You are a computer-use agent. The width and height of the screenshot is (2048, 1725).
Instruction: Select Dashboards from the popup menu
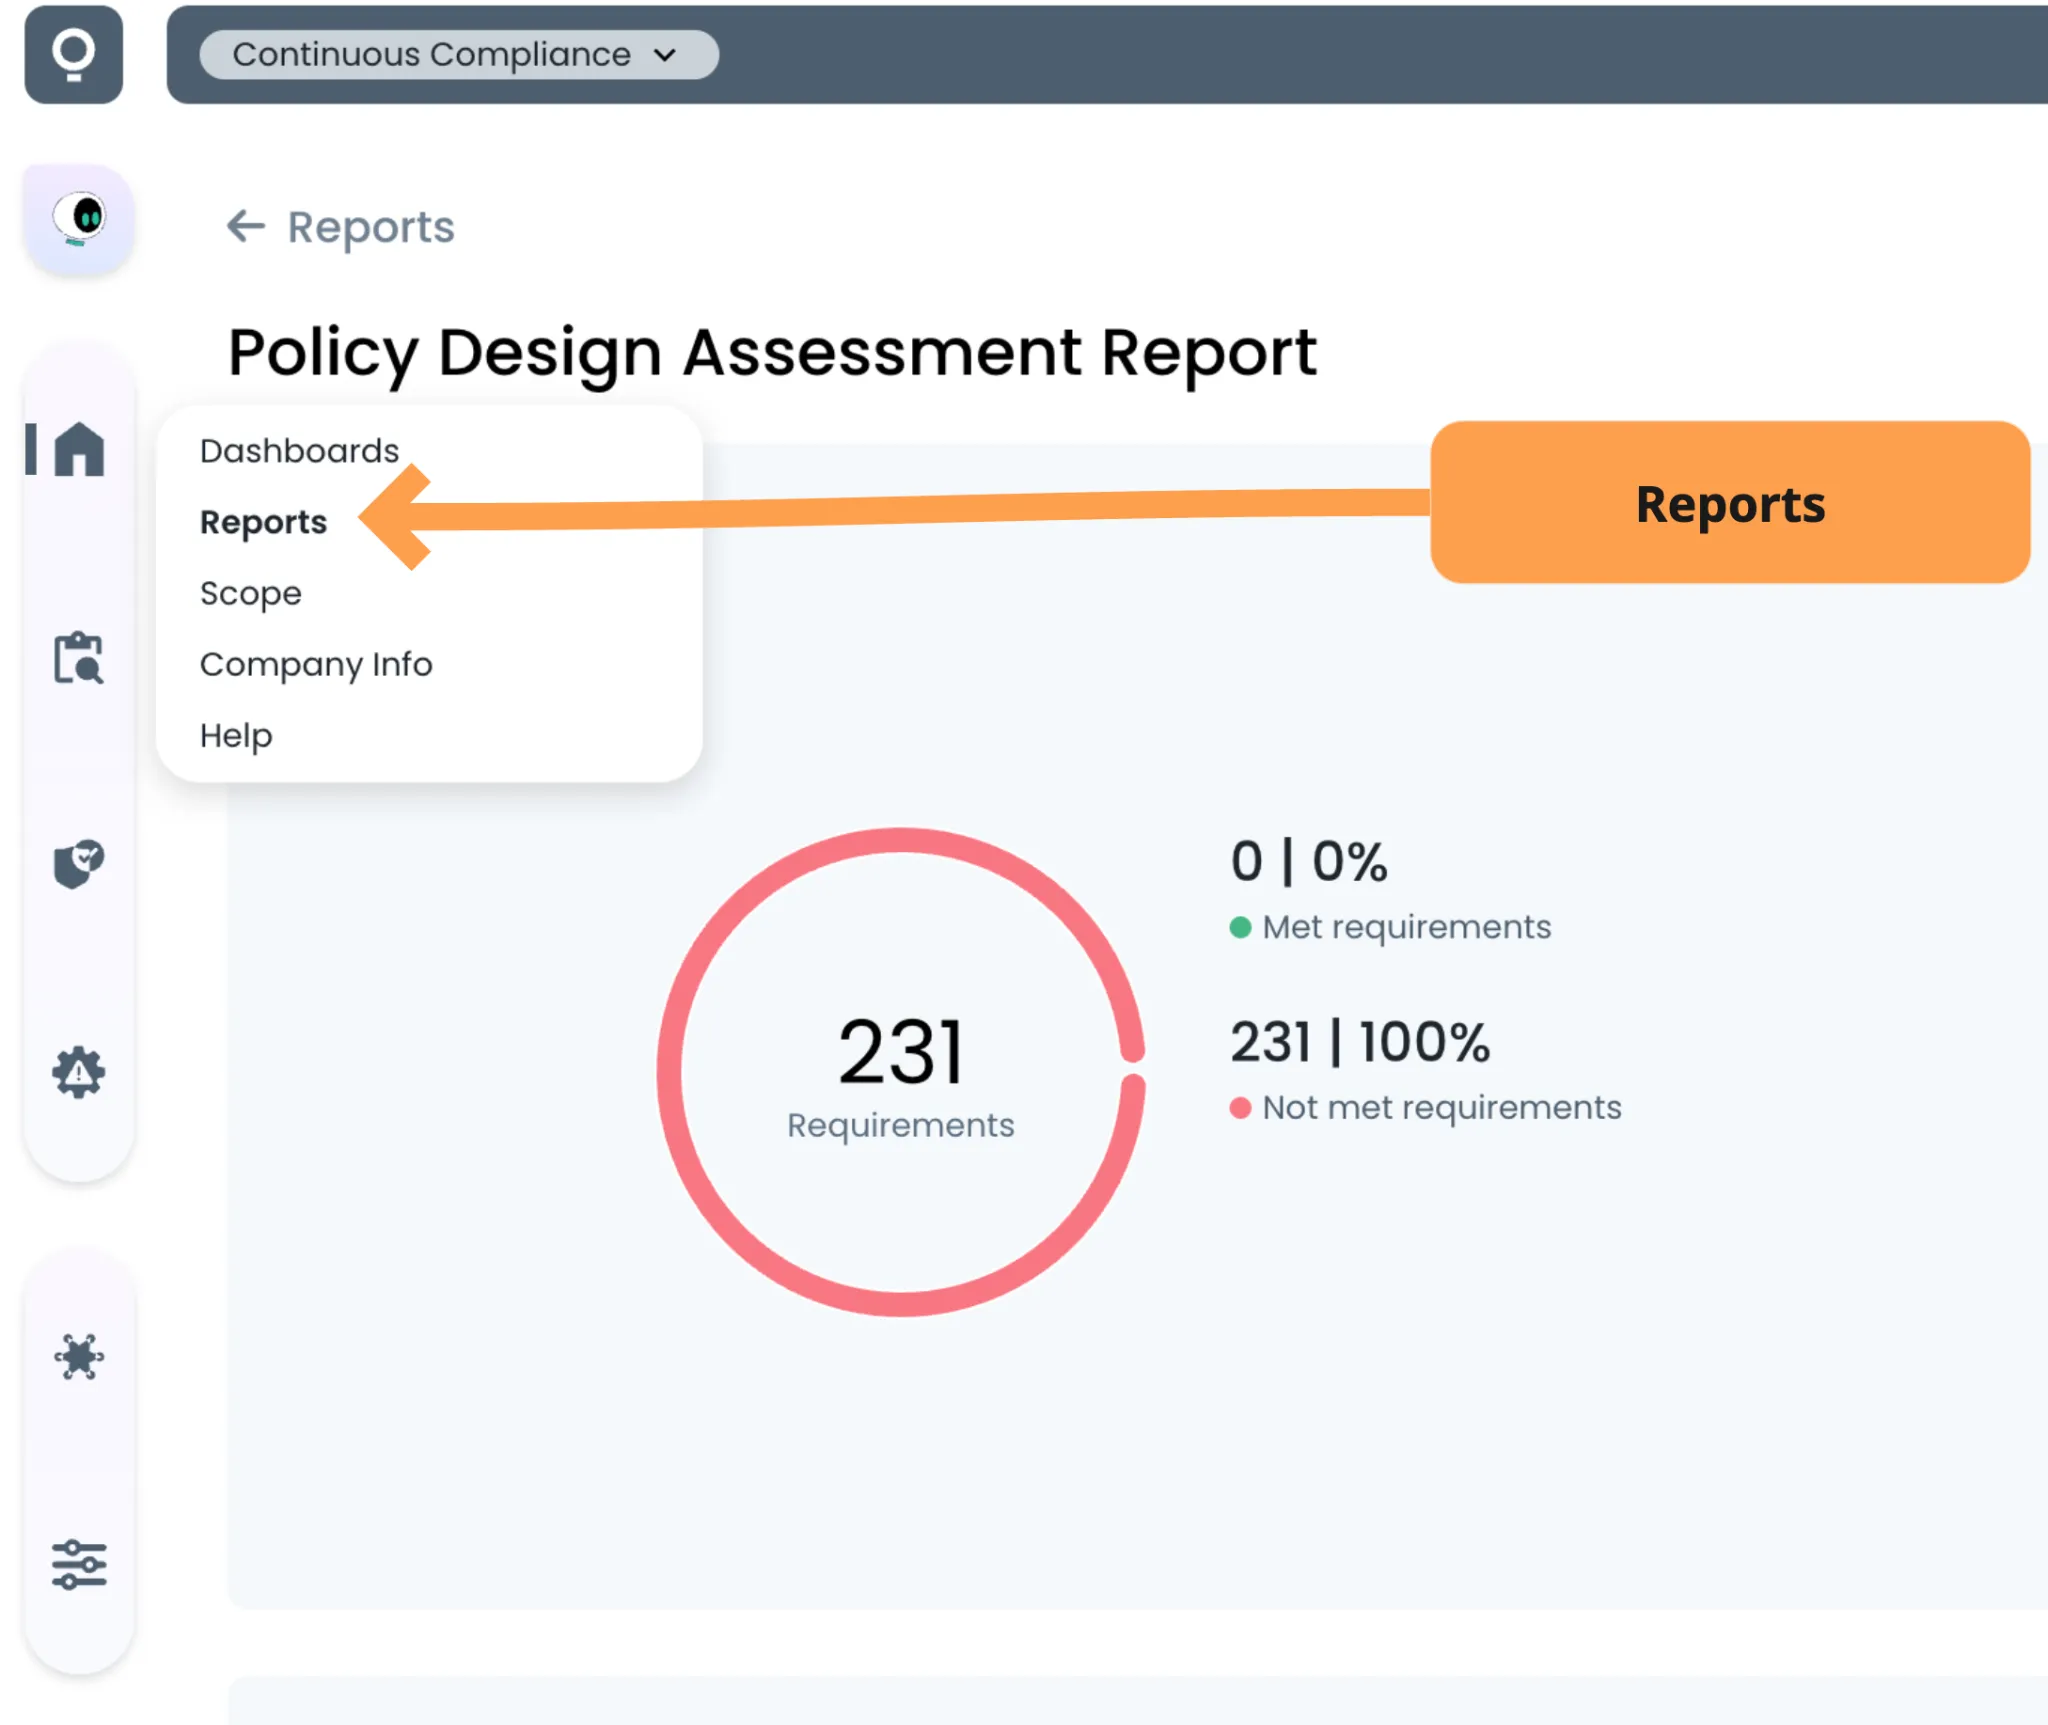coord(299,451)
